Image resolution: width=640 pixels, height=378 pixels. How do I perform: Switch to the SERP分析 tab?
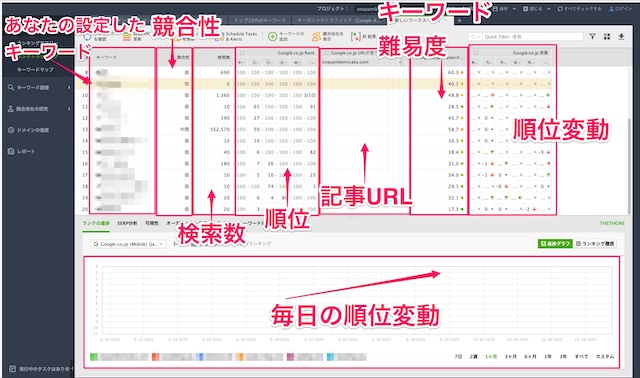click(127, 223)
